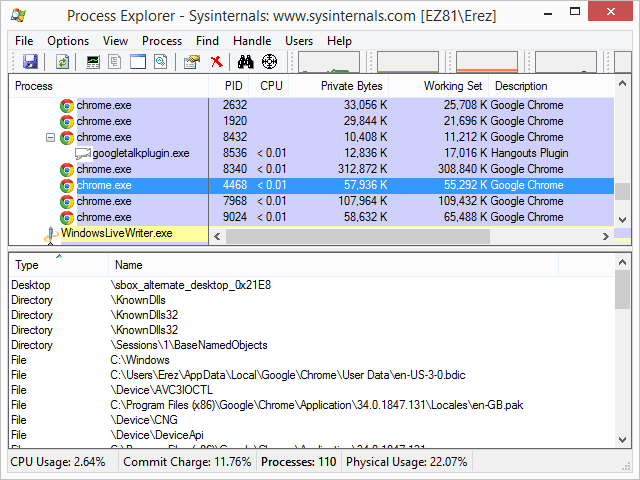Open the Options menu
This screenshot has width=640, height=480.
[x=68, y=41]
